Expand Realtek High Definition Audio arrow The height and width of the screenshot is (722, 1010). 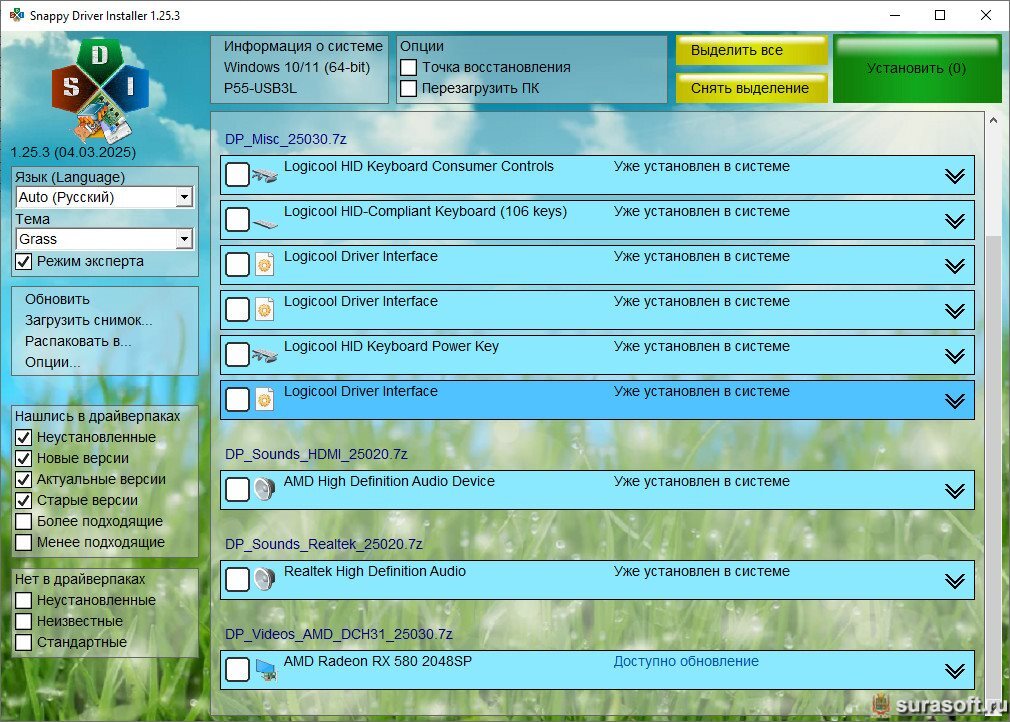pos(955,581)
